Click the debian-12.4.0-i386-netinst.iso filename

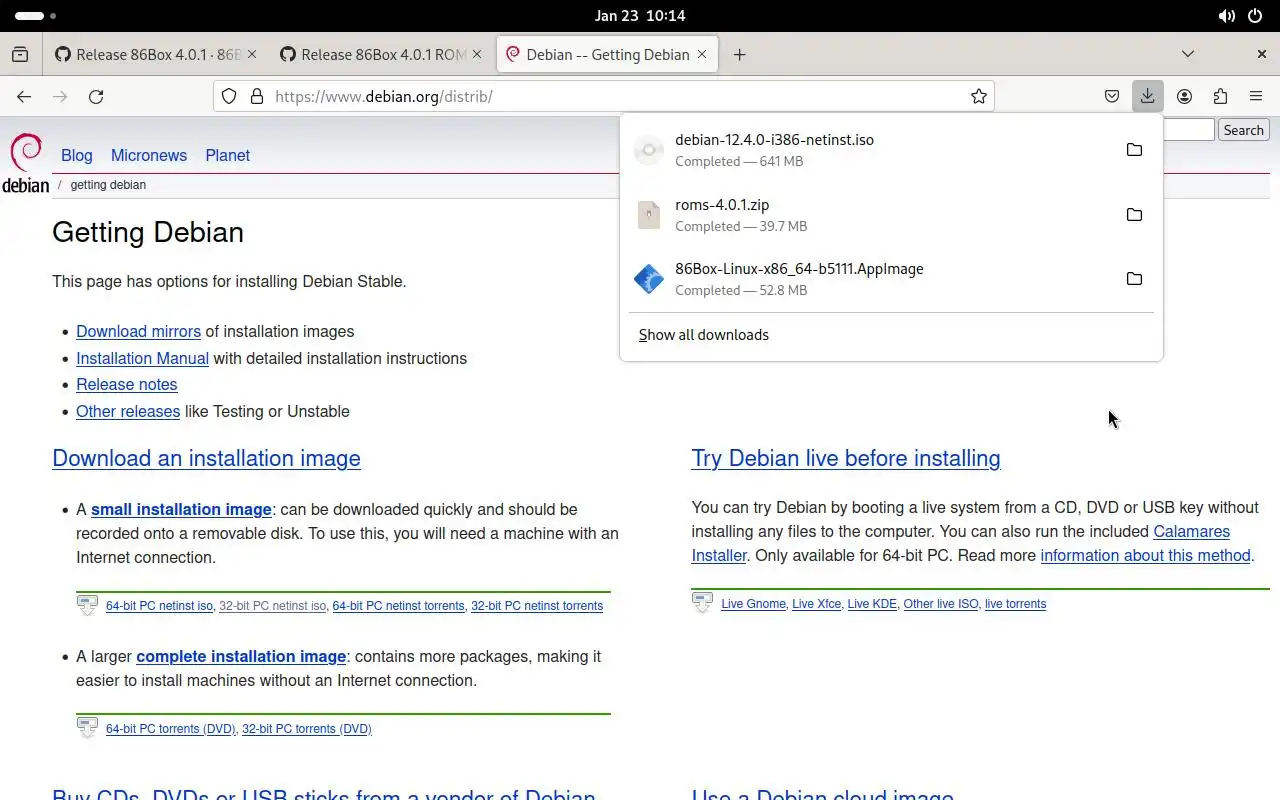(774, 140)
